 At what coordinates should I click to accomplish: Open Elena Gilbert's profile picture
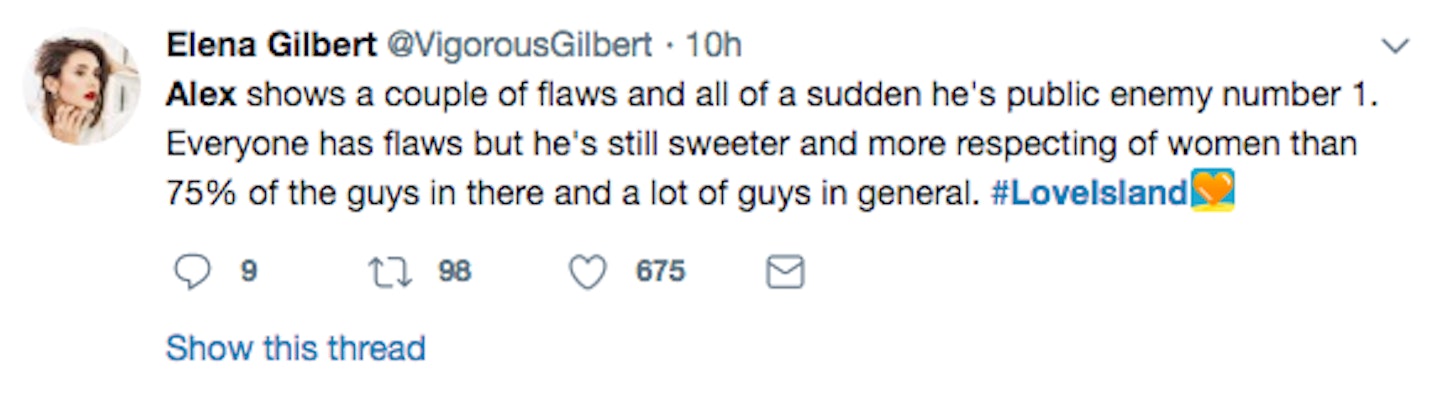point(82,88)
